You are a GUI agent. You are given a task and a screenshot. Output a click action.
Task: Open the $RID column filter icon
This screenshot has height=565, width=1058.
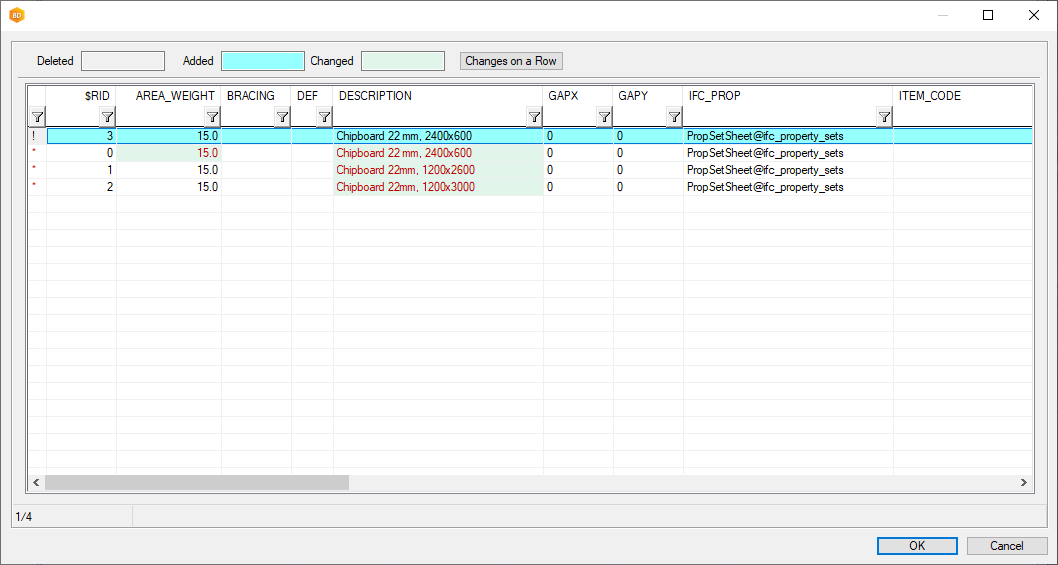tap(107, 117)
